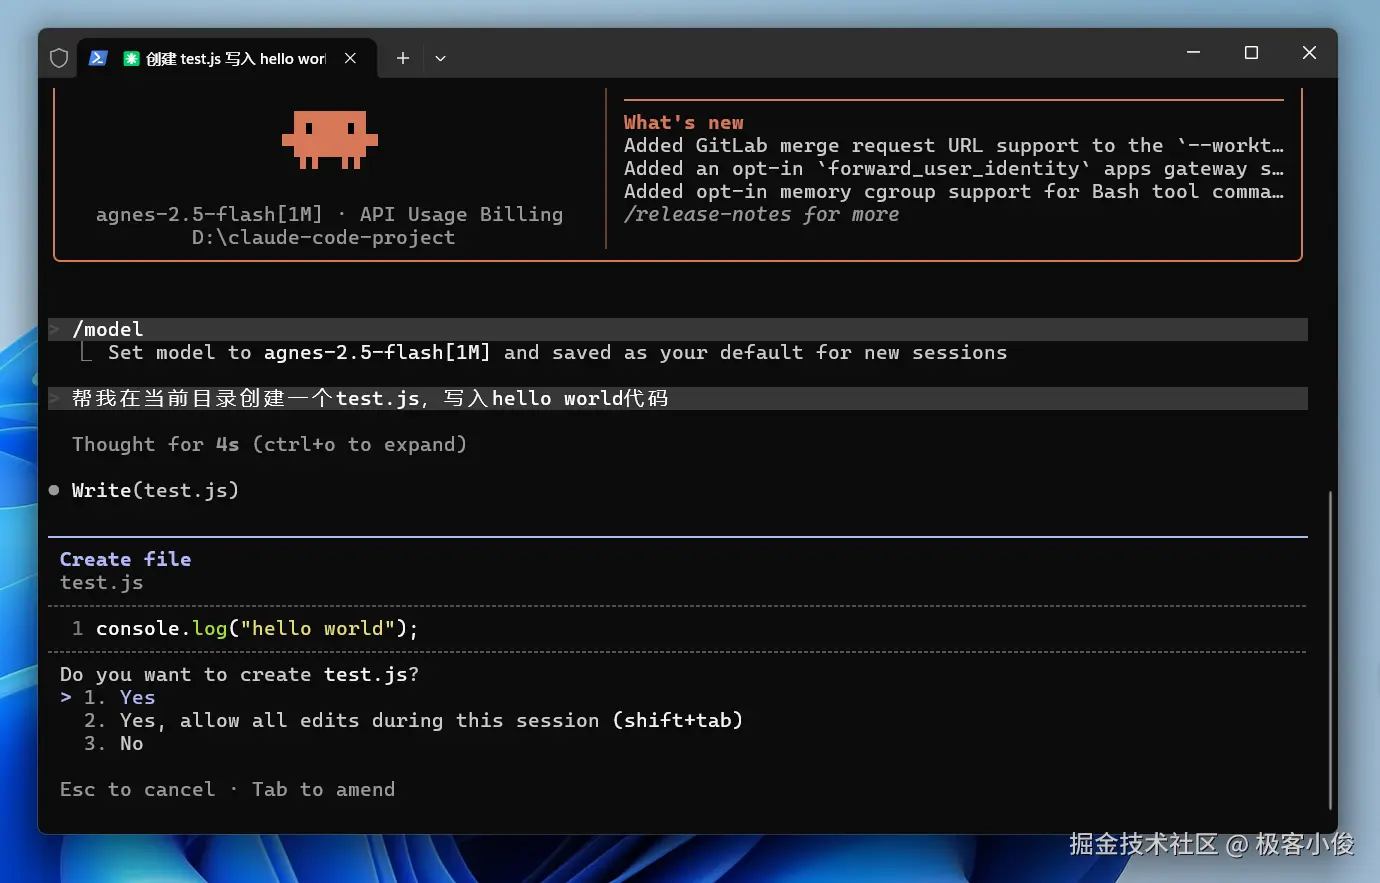Viewport: 1380px width, 883px height.
Task: Click the agnes-2.5-flash[1M] API Usage Billing line
Action: (x=329, y=214)
